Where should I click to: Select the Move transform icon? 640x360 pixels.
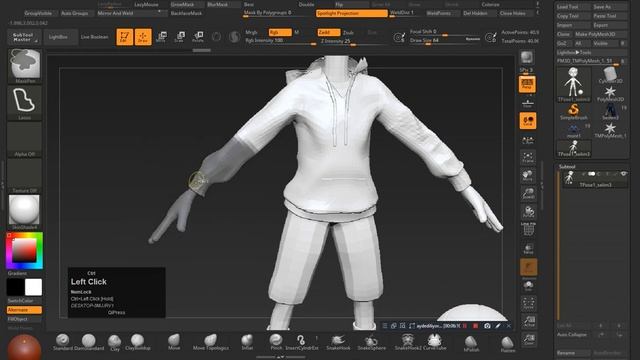[161, 37]
